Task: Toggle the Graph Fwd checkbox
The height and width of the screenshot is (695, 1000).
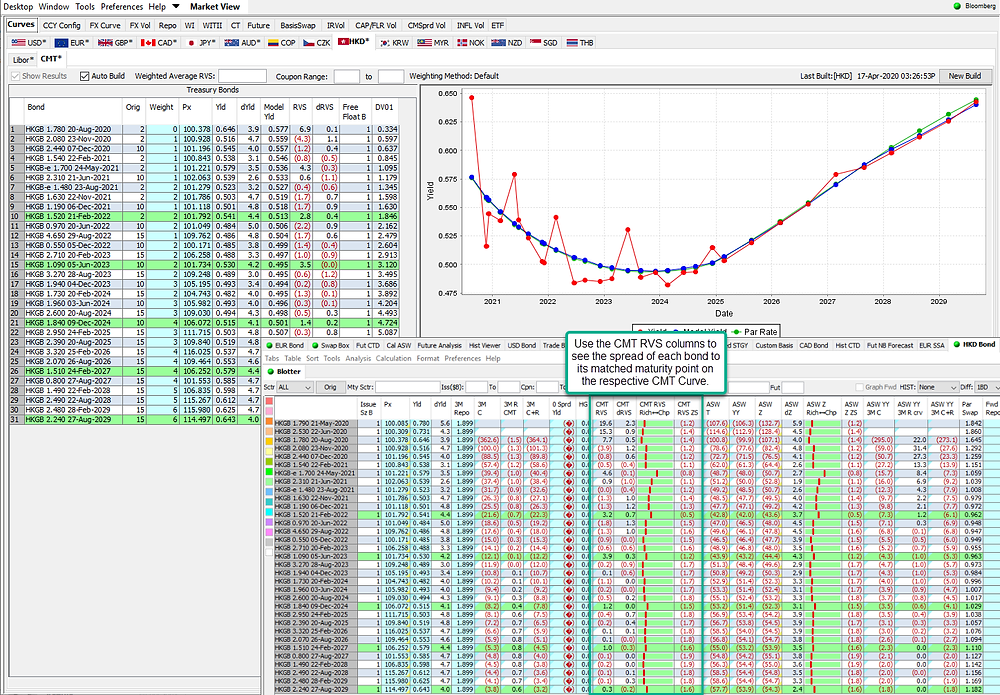Action: click(859, 387)
